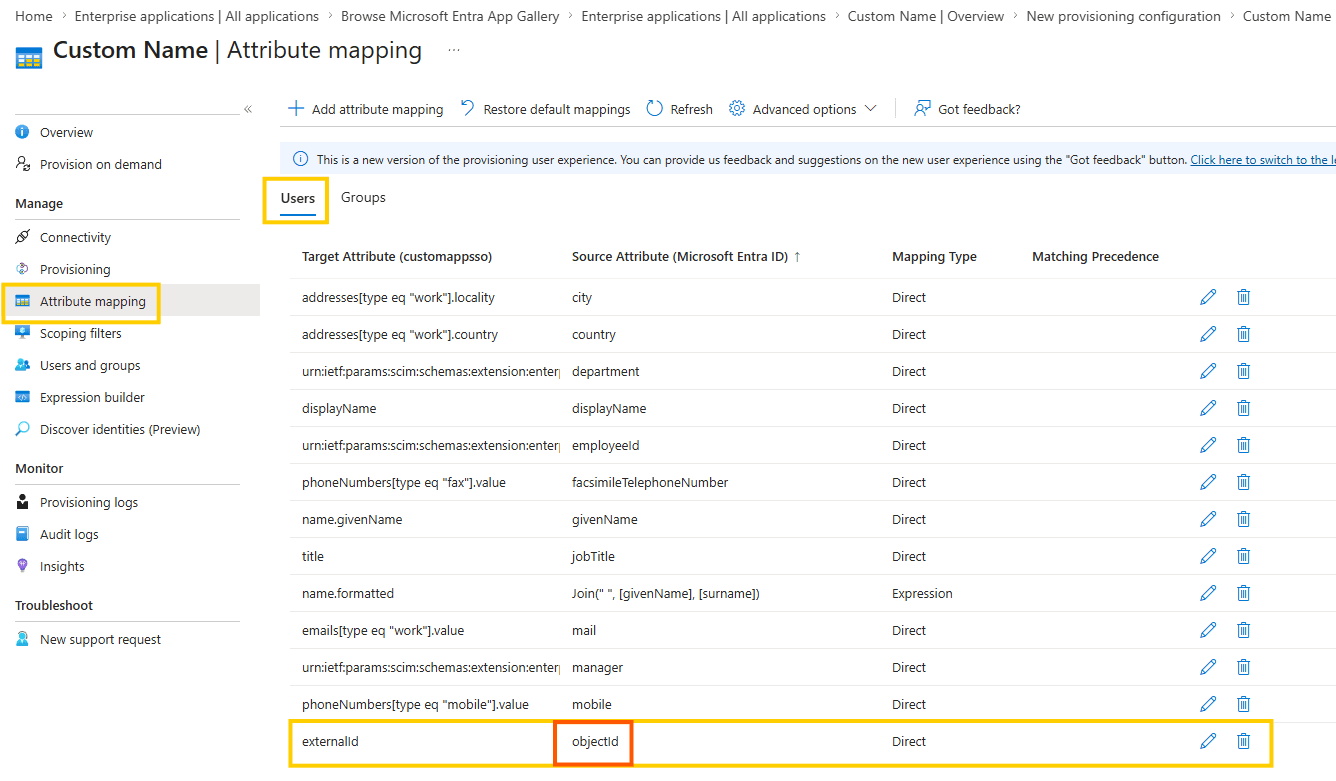Edit the externalId objectId mapping
This screenshot has height=781, width=1336.
1208,741
